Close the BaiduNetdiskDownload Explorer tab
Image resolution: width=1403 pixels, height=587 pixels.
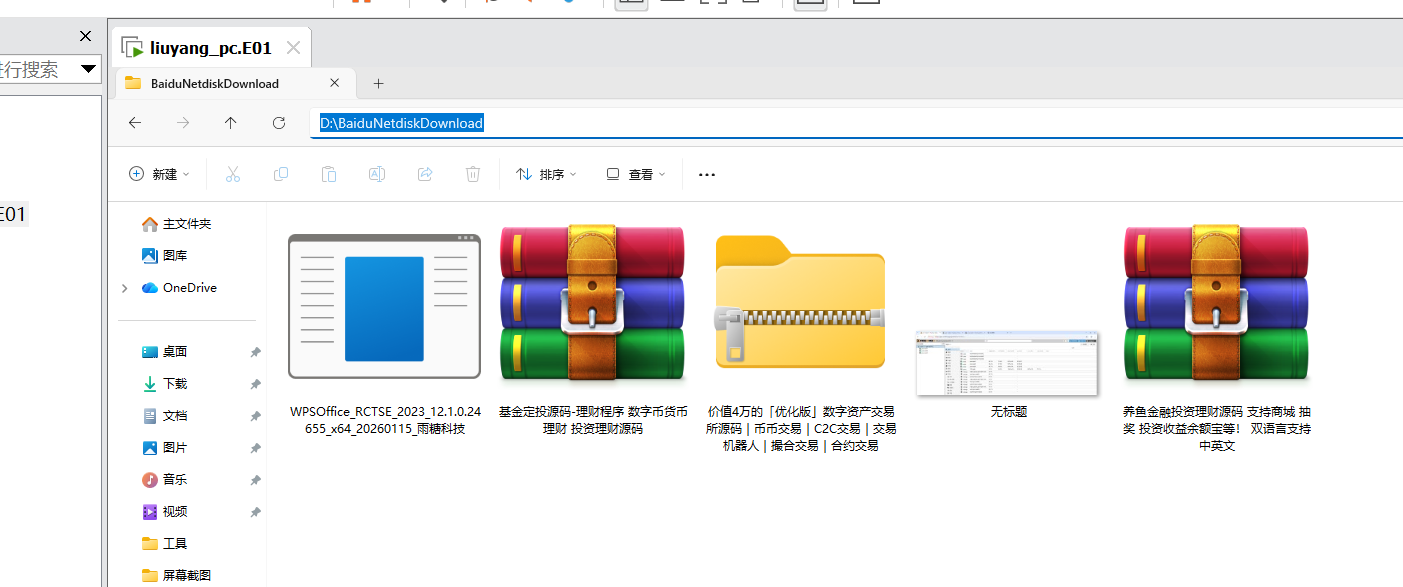click(x=335, y=83)
